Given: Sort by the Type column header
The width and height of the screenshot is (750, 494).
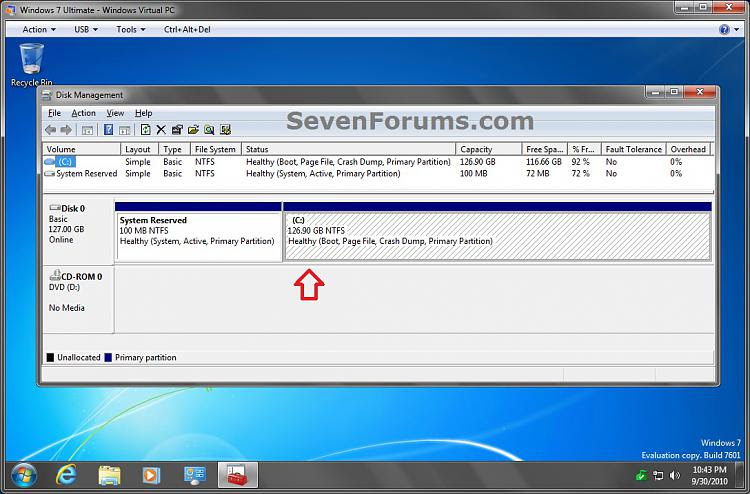Looking at the screenshot, I should point(174,149).
